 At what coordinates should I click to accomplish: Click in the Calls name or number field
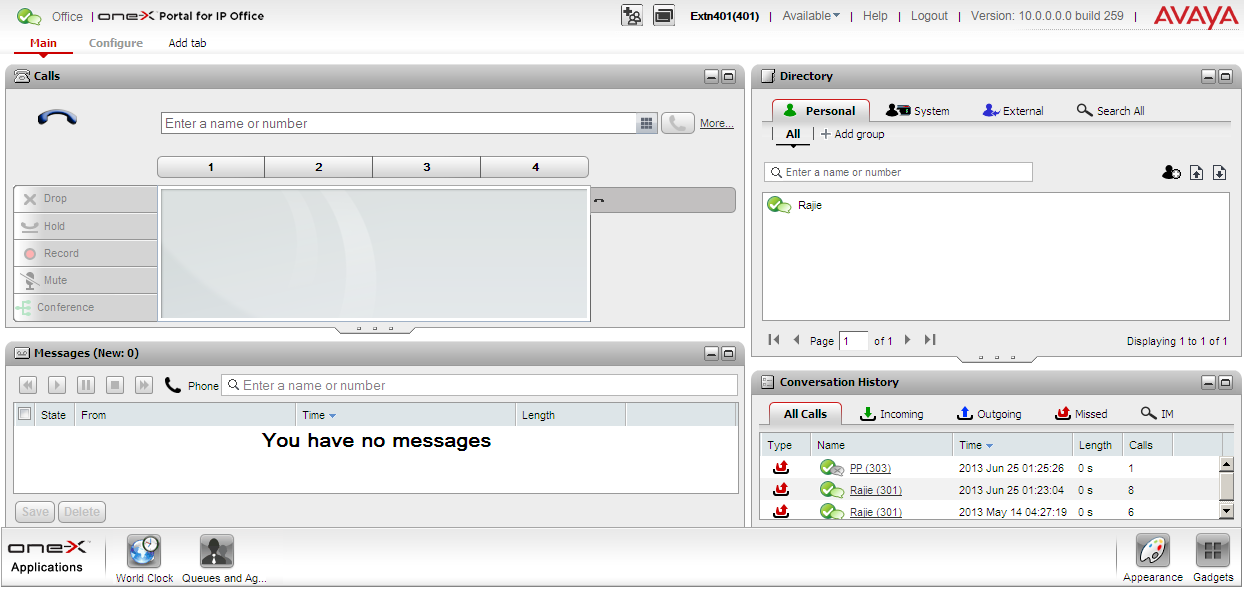pos(399,123)
